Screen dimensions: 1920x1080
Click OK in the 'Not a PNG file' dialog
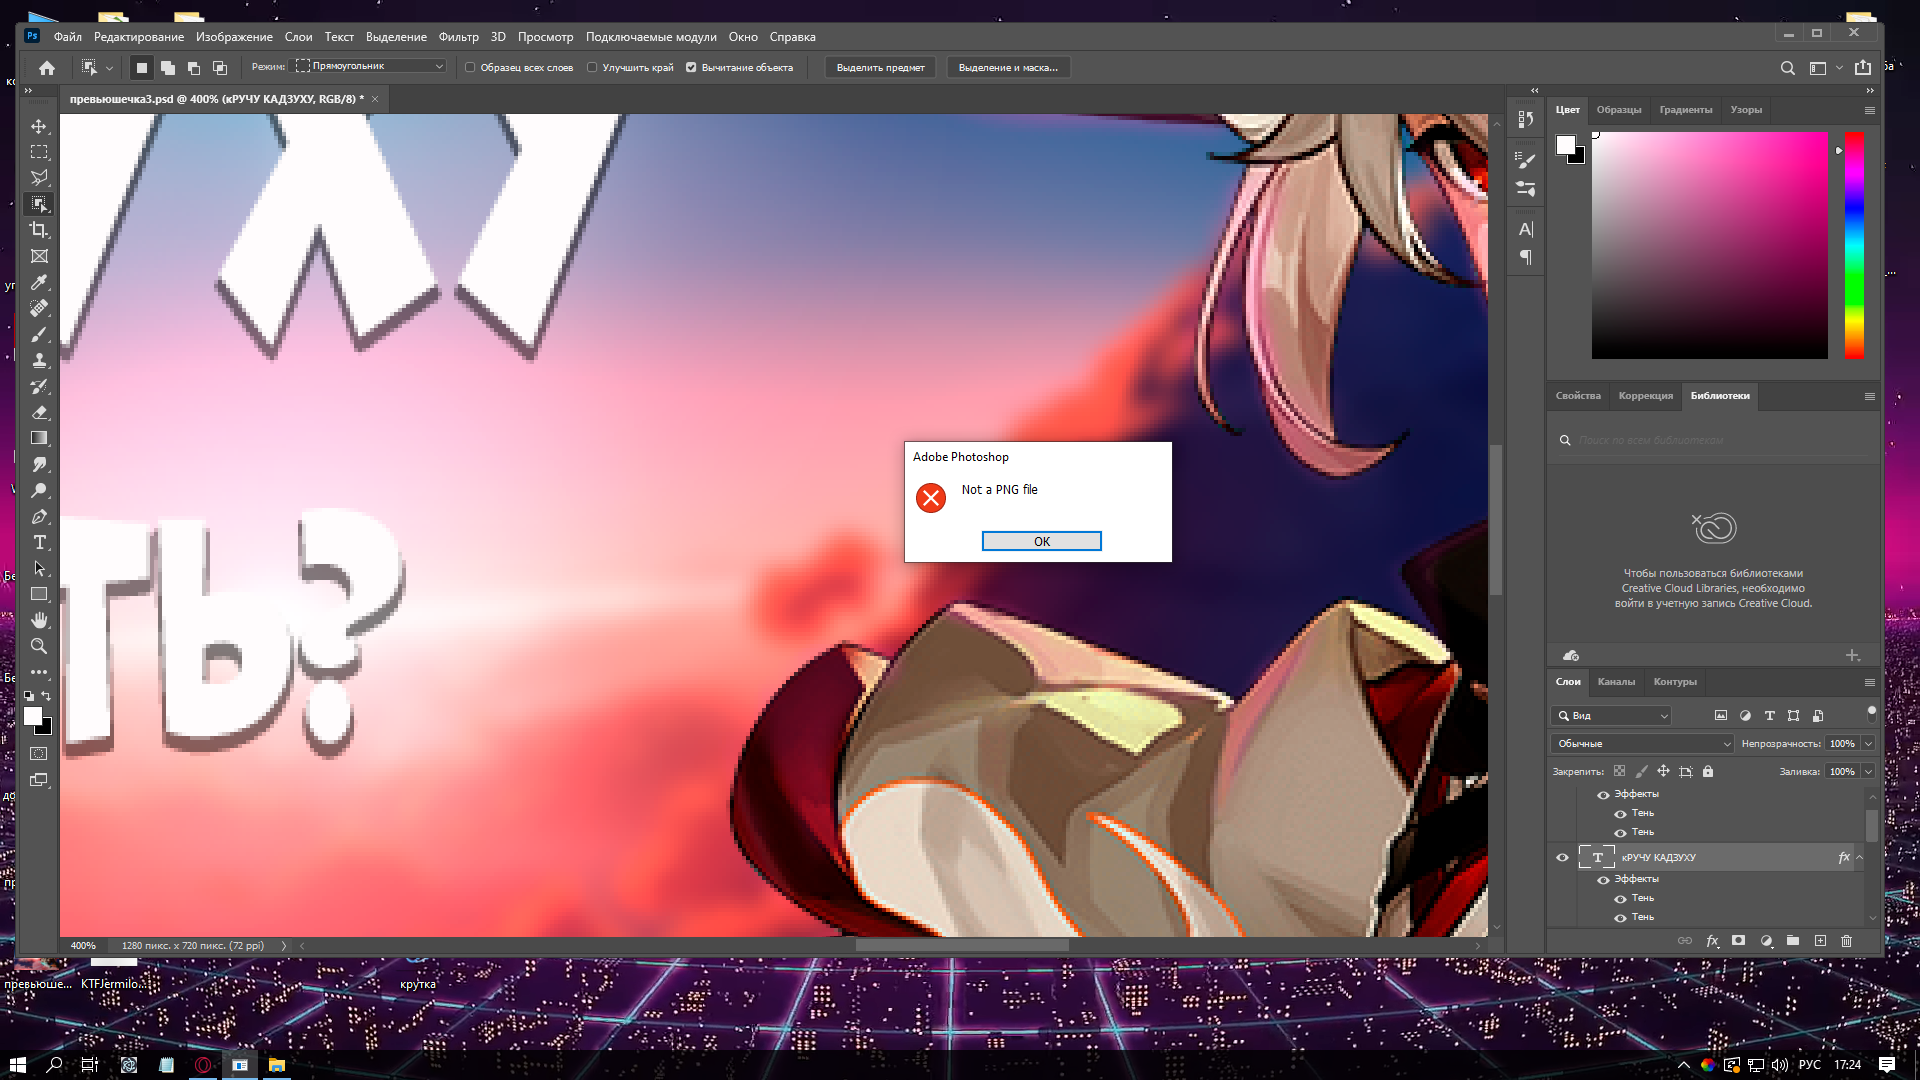[x=1041, y=541]
